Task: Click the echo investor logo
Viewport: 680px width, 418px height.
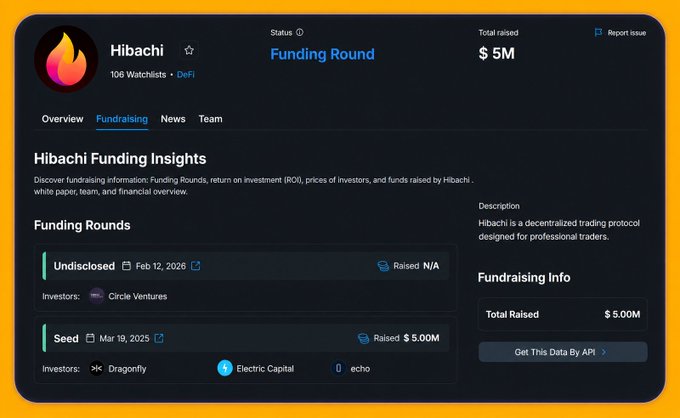Action: tap(338, 369)
